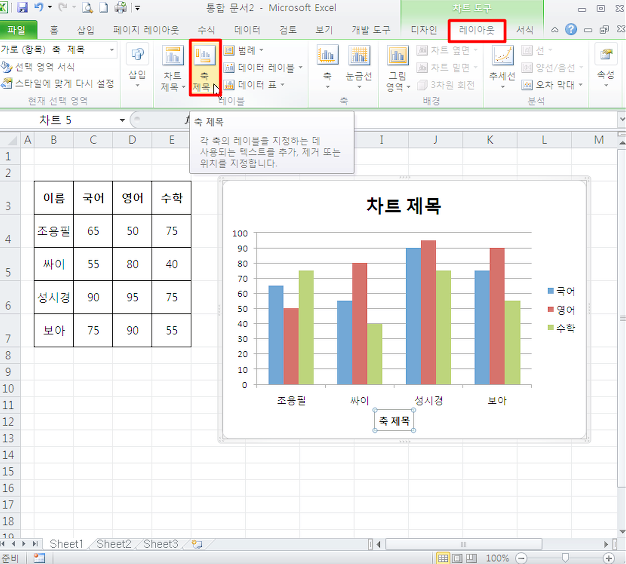
Task: Switch to Sheet3 tab
Action: point(161,544)
